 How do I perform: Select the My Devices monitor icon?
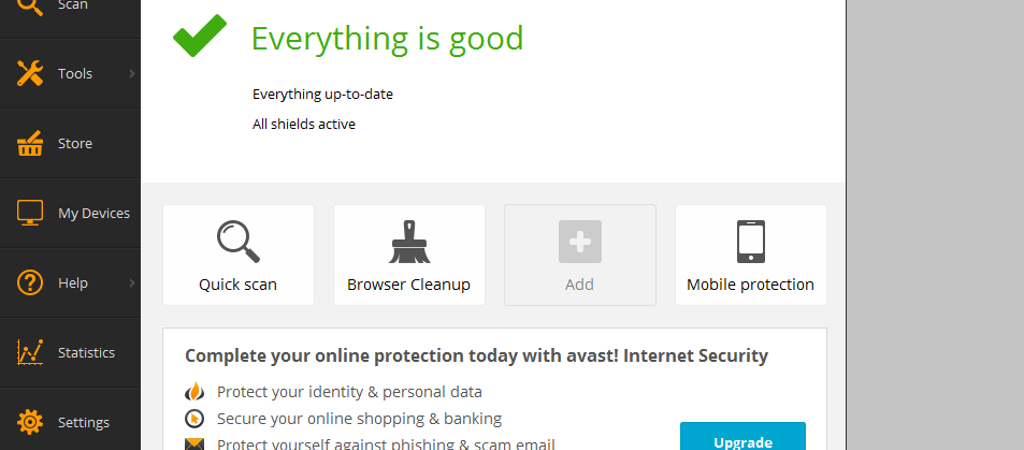tap(29, 213)
